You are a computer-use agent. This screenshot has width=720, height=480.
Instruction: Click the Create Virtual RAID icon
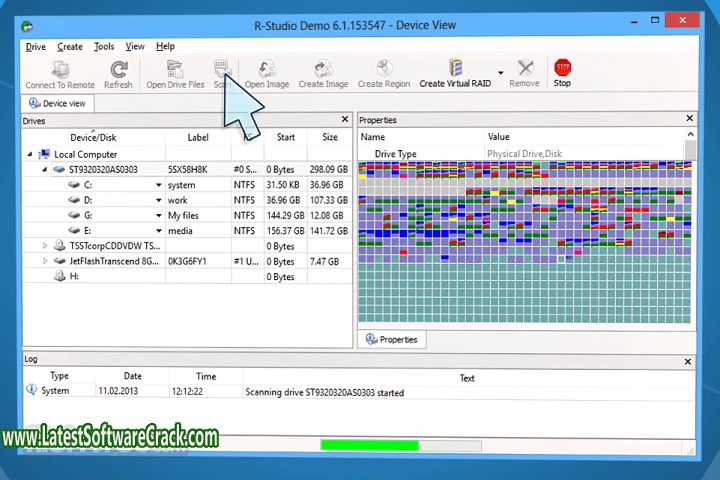click(456, 68)
